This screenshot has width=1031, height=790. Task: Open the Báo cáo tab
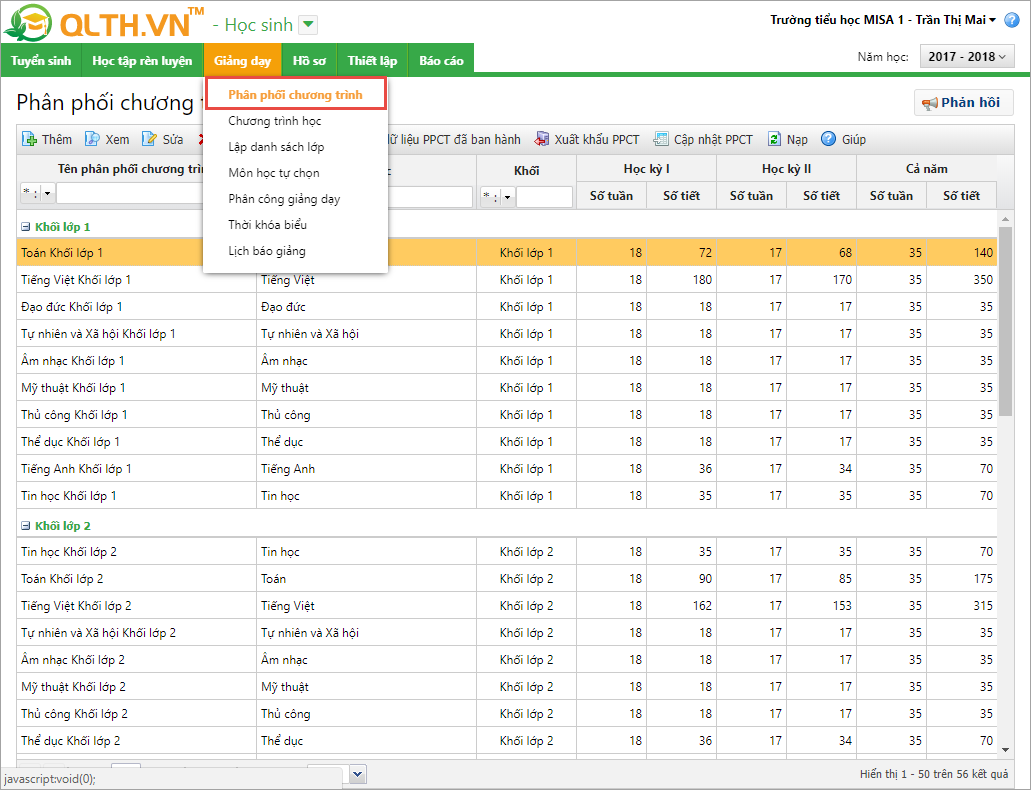tap(441, 61)
